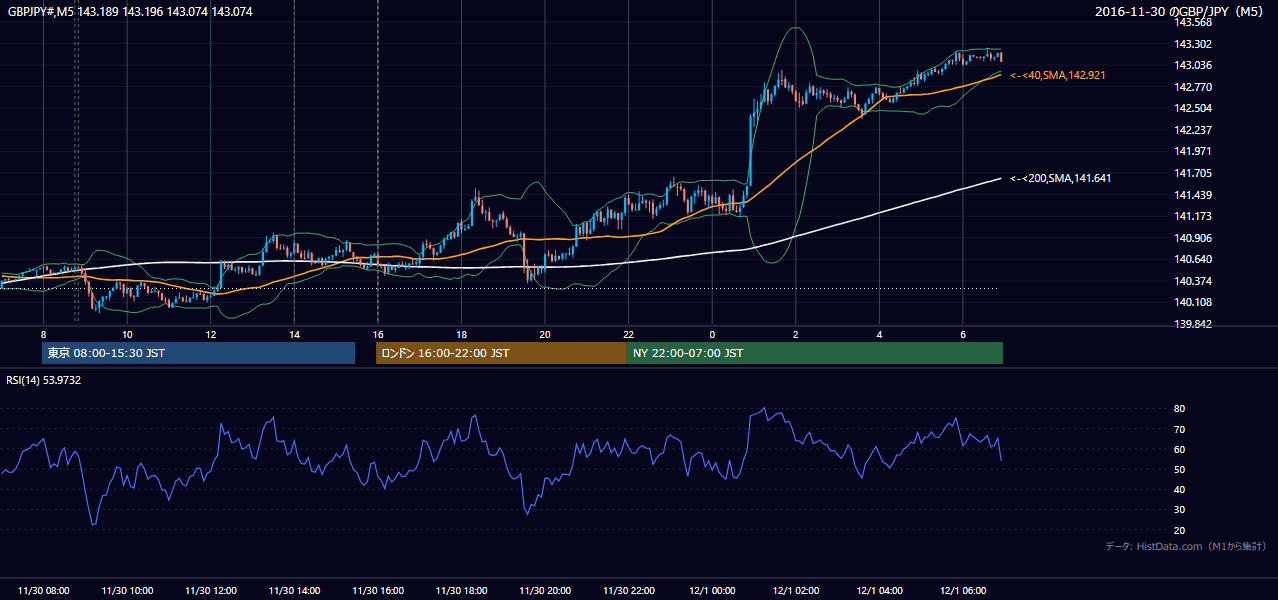1278x600 pixels.
Task: Click hour 2 on the chart time axis
Action: click(x=795, y=334)
